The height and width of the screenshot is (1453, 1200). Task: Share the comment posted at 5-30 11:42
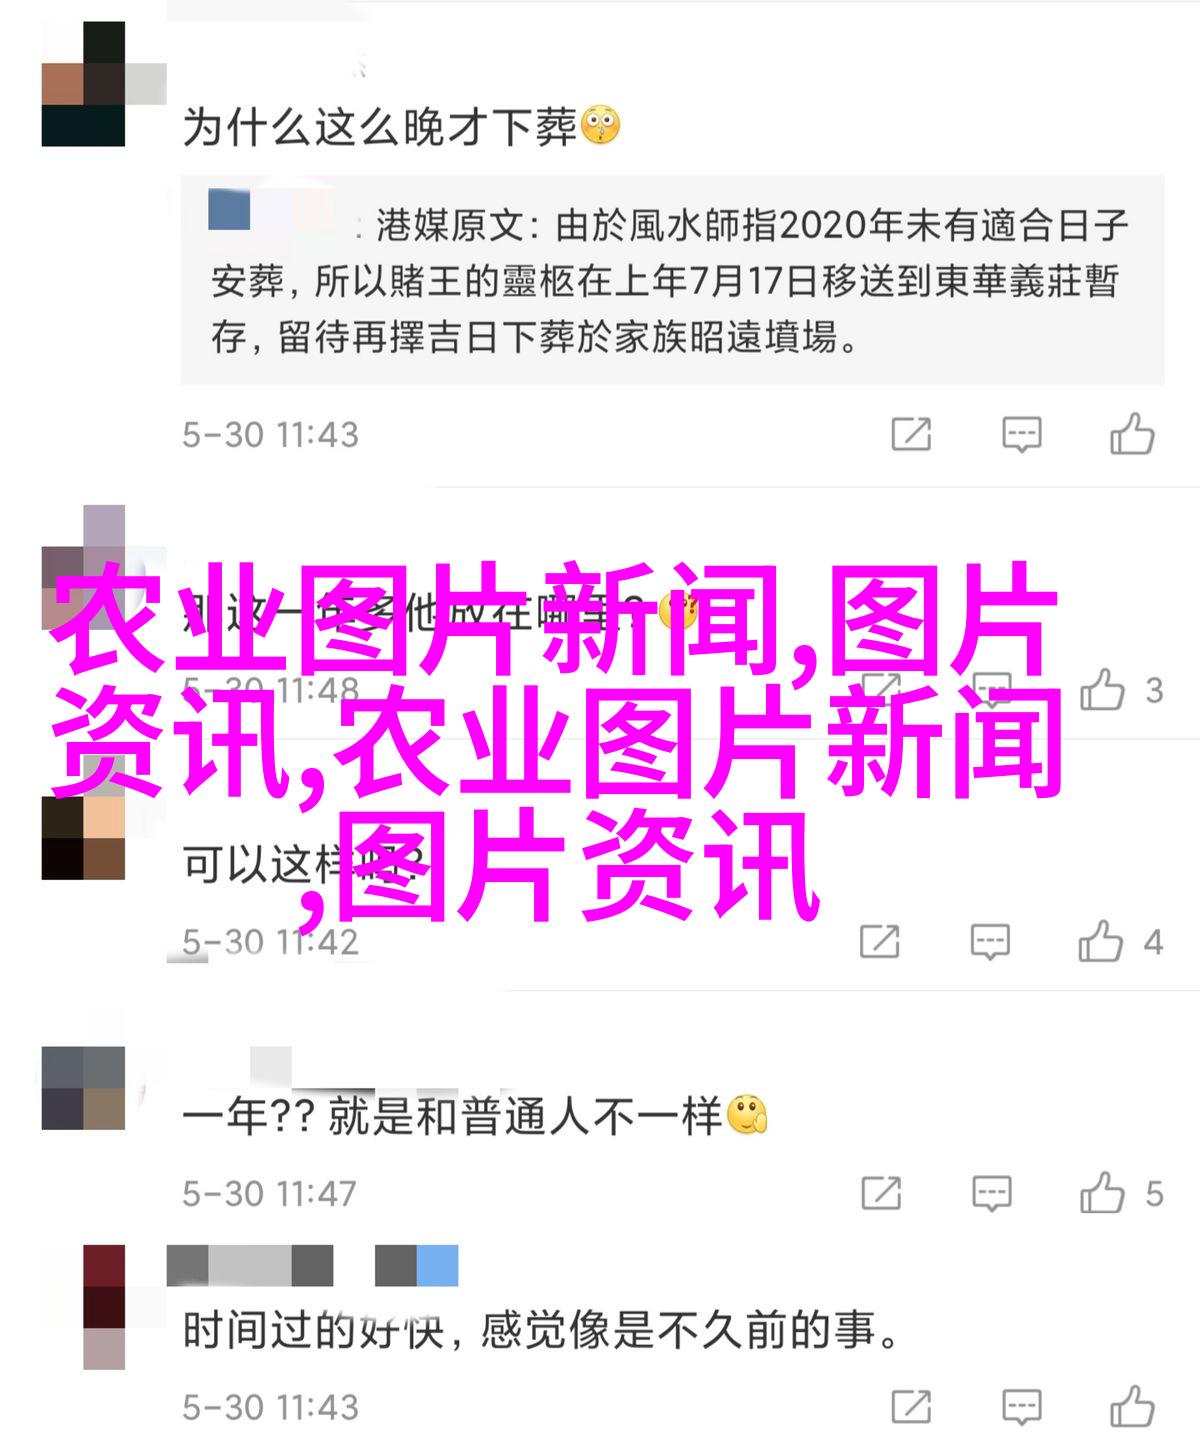coord(880,942)
